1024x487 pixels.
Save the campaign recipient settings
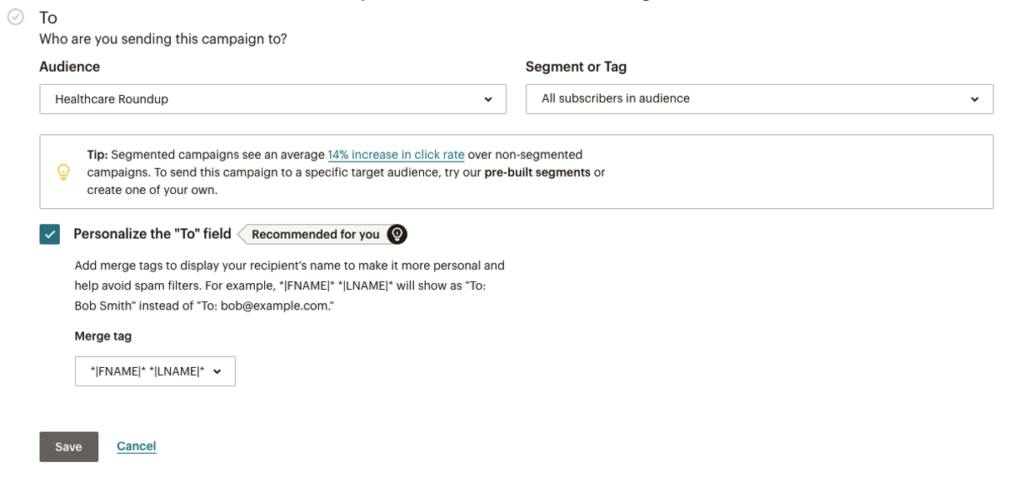[x=68, y=447]
